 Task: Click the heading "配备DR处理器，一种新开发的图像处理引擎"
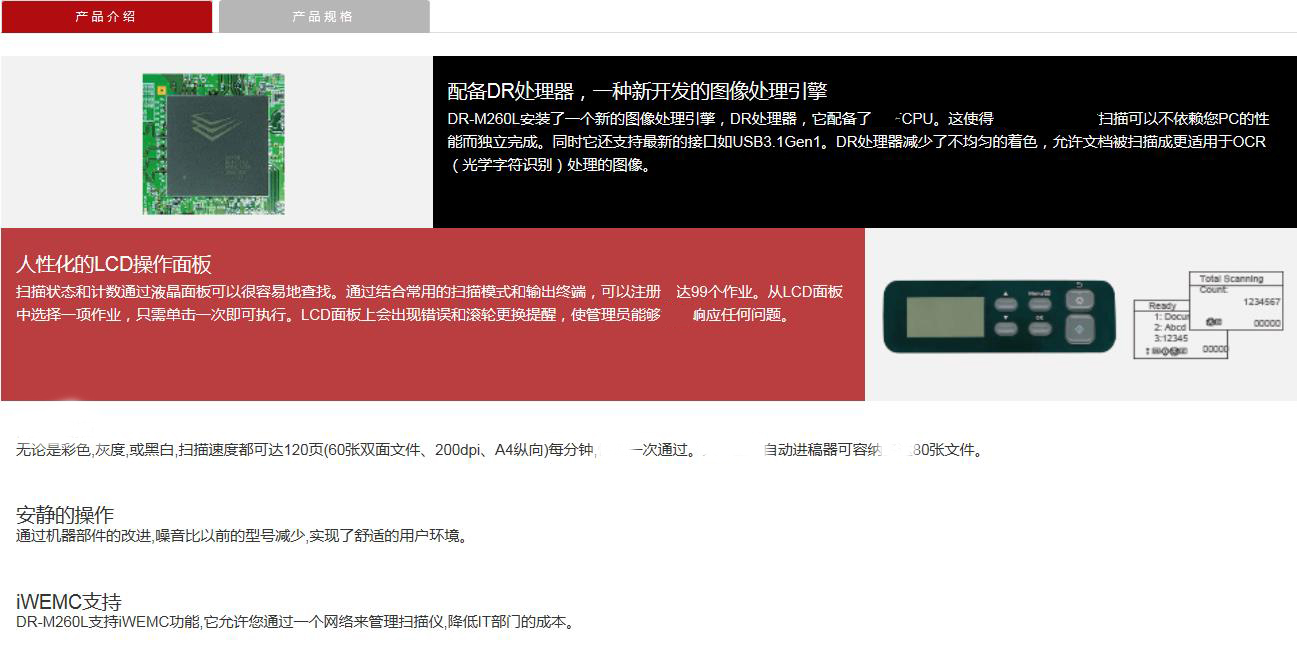[637, 92]
